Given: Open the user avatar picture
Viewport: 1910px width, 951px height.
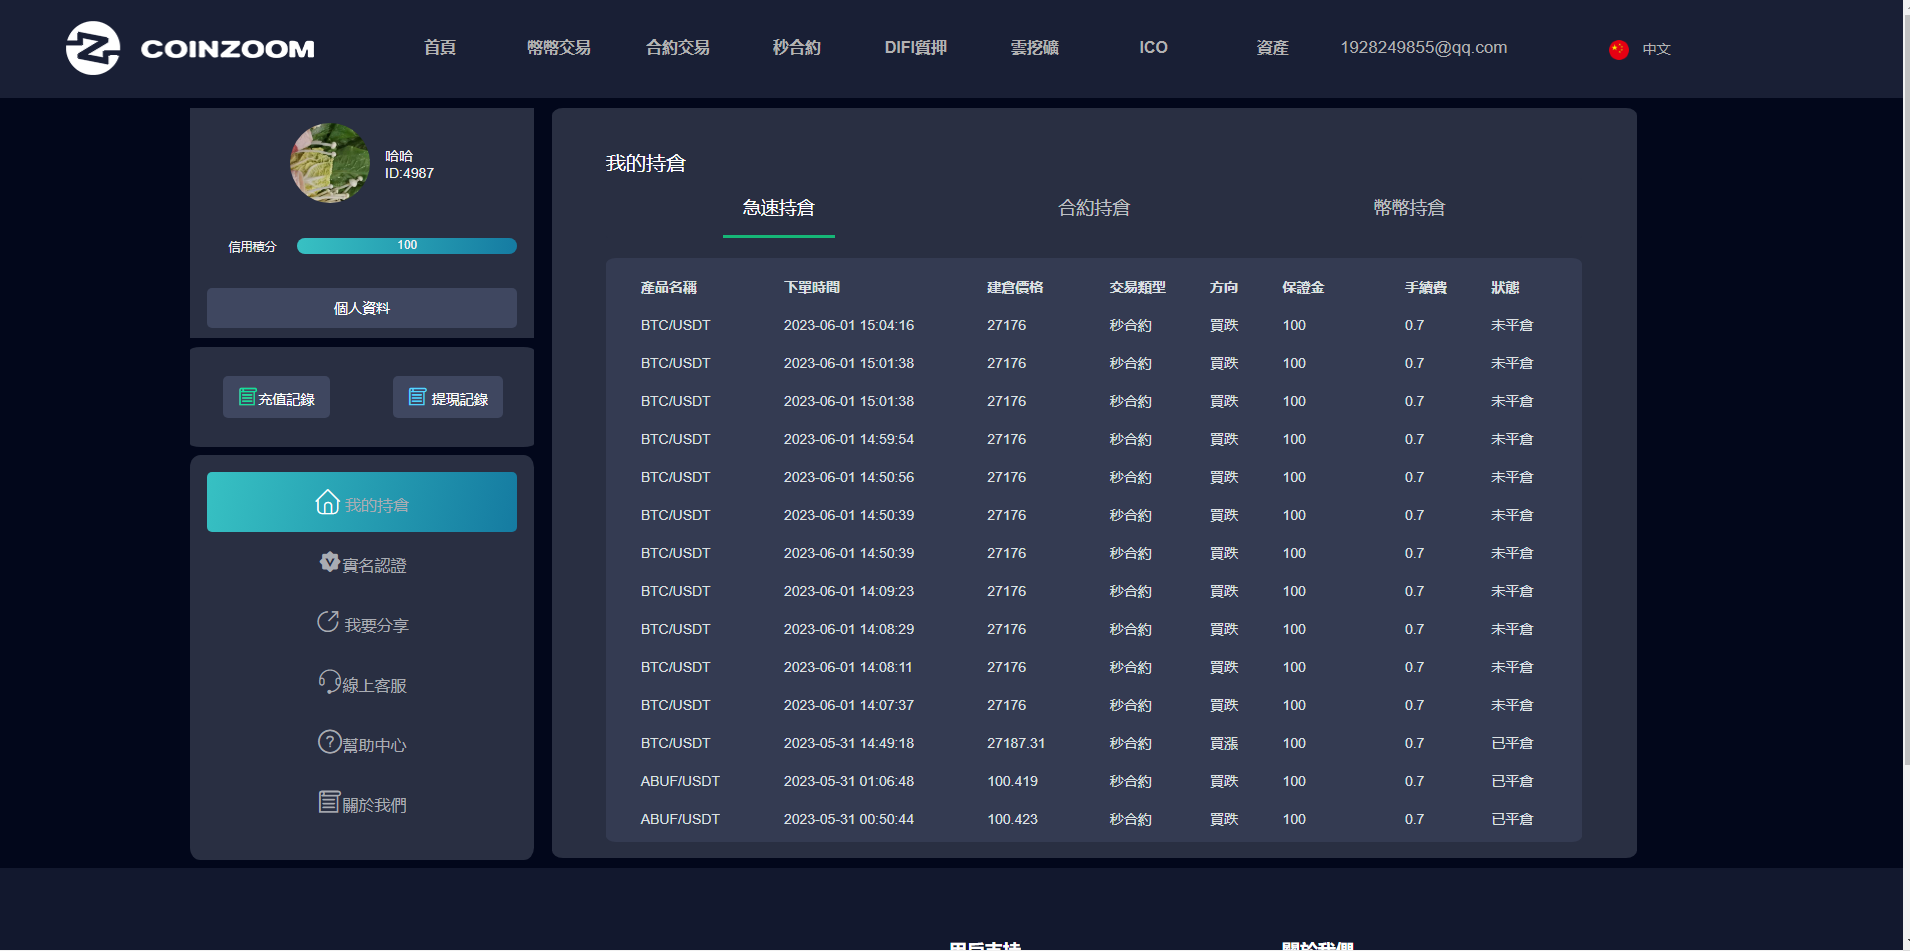Looking at the screenshot, I should tap(330, 163).
